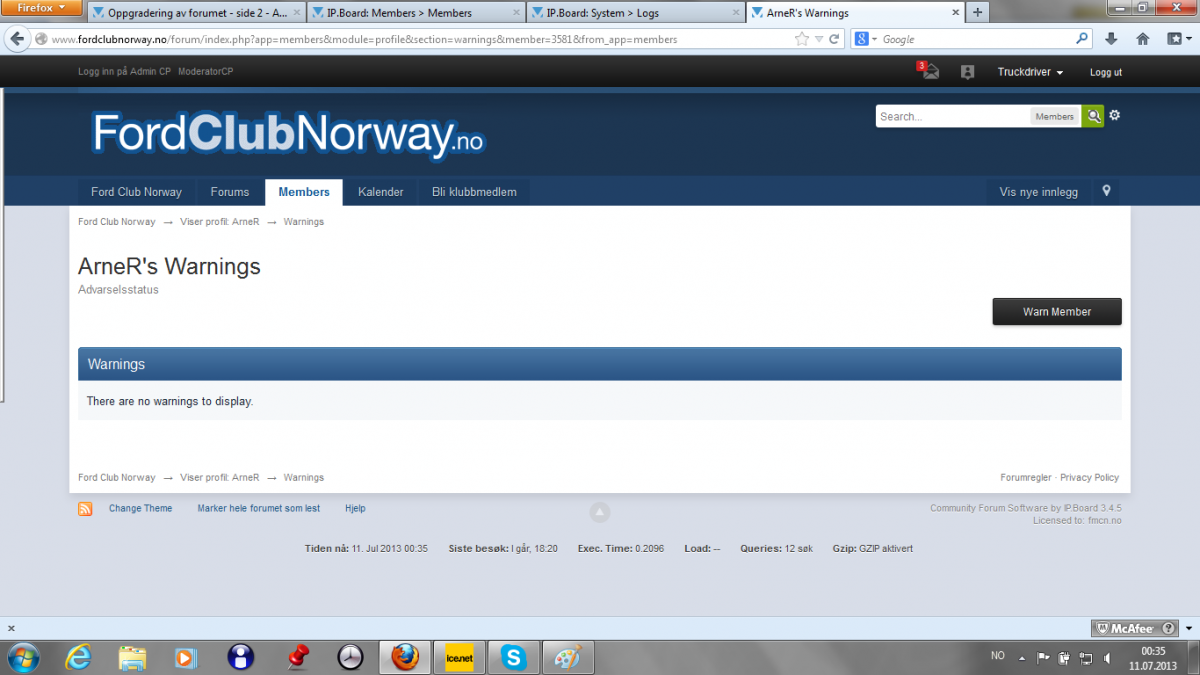Open Skype from the taskbar
The image size is (1200, 675).
point(514,657)
